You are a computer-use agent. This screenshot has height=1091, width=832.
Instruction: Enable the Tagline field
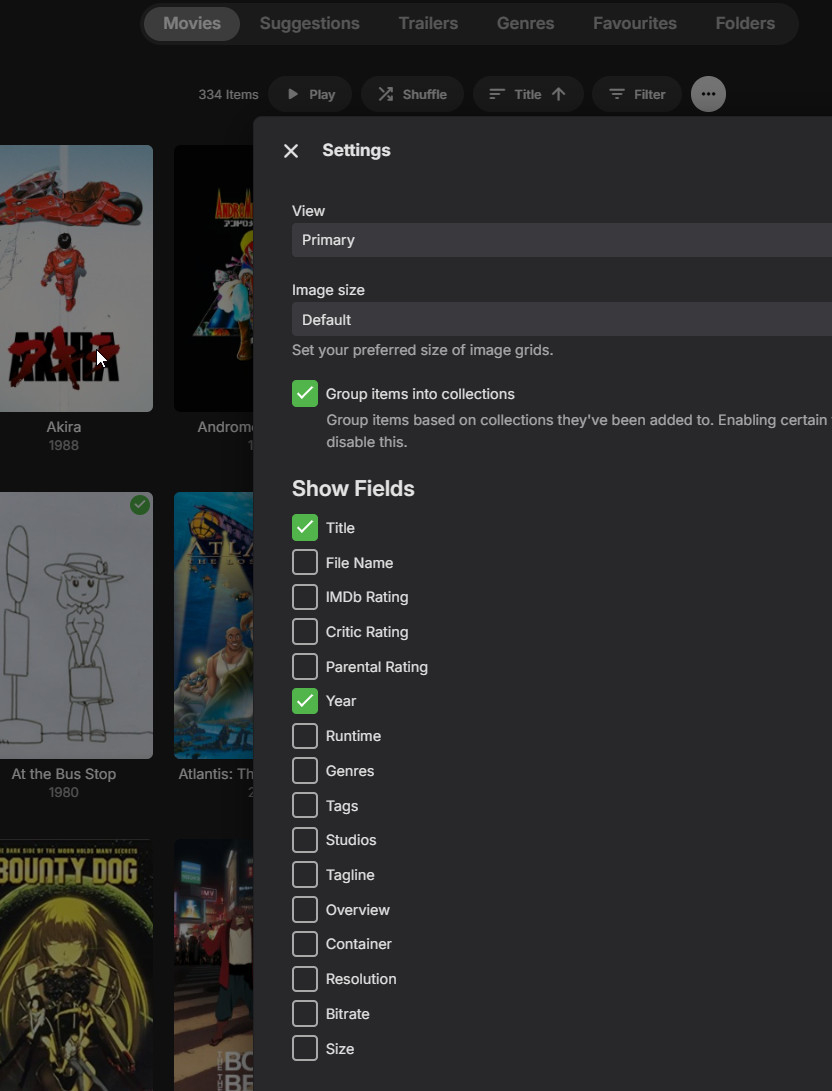tap(305, 875)
